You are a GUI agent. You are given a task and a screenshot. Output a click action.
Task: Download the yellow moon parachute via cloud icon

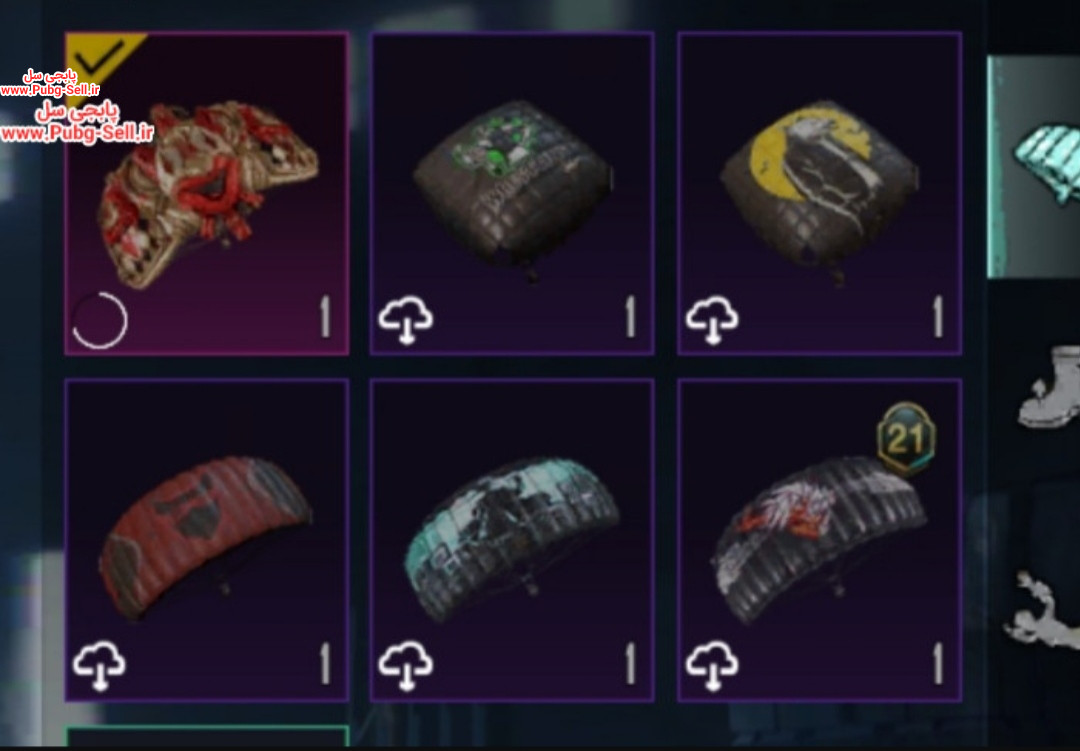(712, 320)
